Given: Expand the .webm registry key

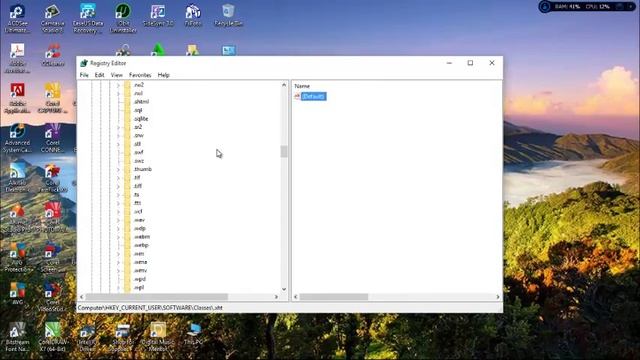Looking at the screenshot, I should 118,237.
